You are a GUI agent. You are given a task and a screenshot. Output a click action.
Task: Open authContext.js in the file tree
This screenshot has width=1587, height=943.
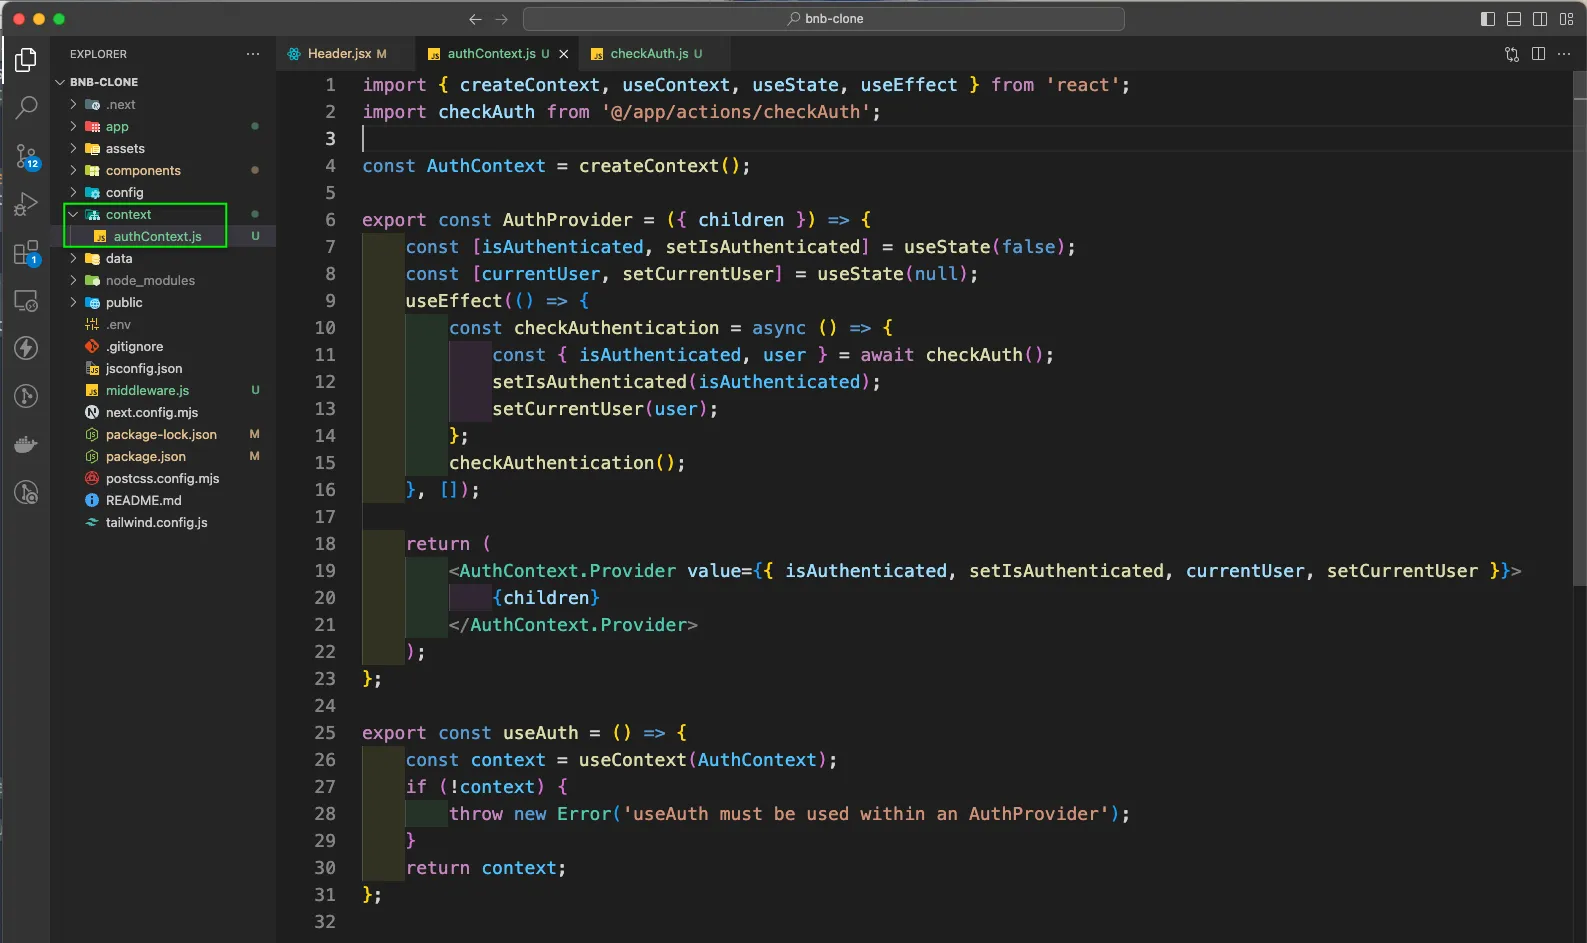pyautogui.click(x=158, y=236)
